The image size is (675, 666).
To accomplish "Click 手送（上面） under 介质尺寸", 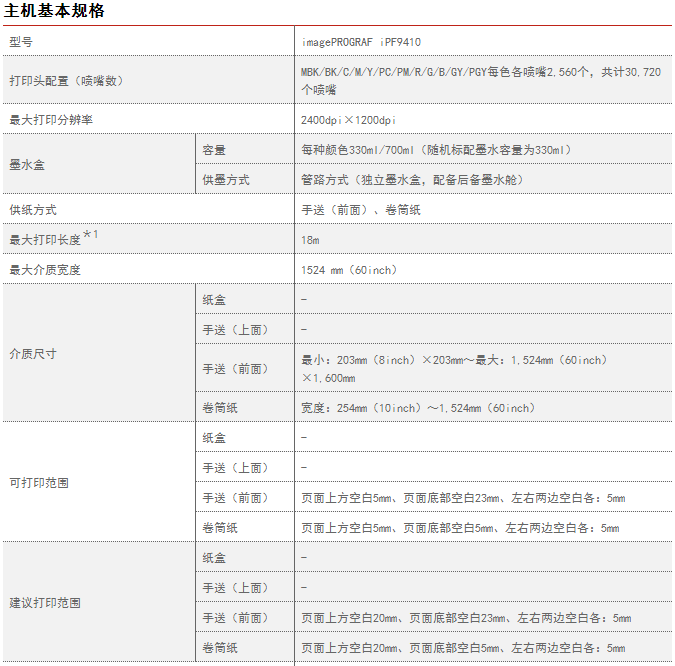I will coord(235,330).
